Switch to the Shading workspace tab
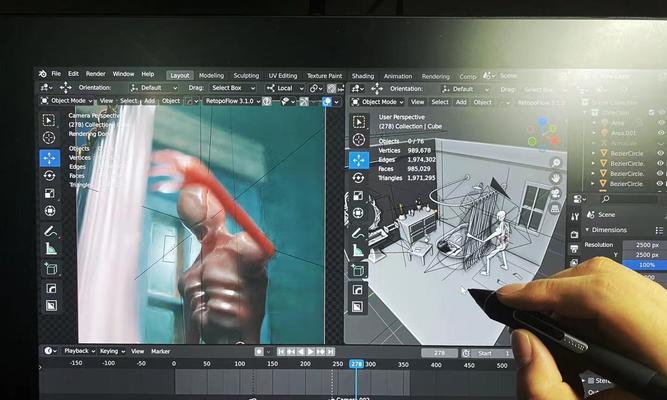This screenshot has height=400, width=667. pos(363,76)
